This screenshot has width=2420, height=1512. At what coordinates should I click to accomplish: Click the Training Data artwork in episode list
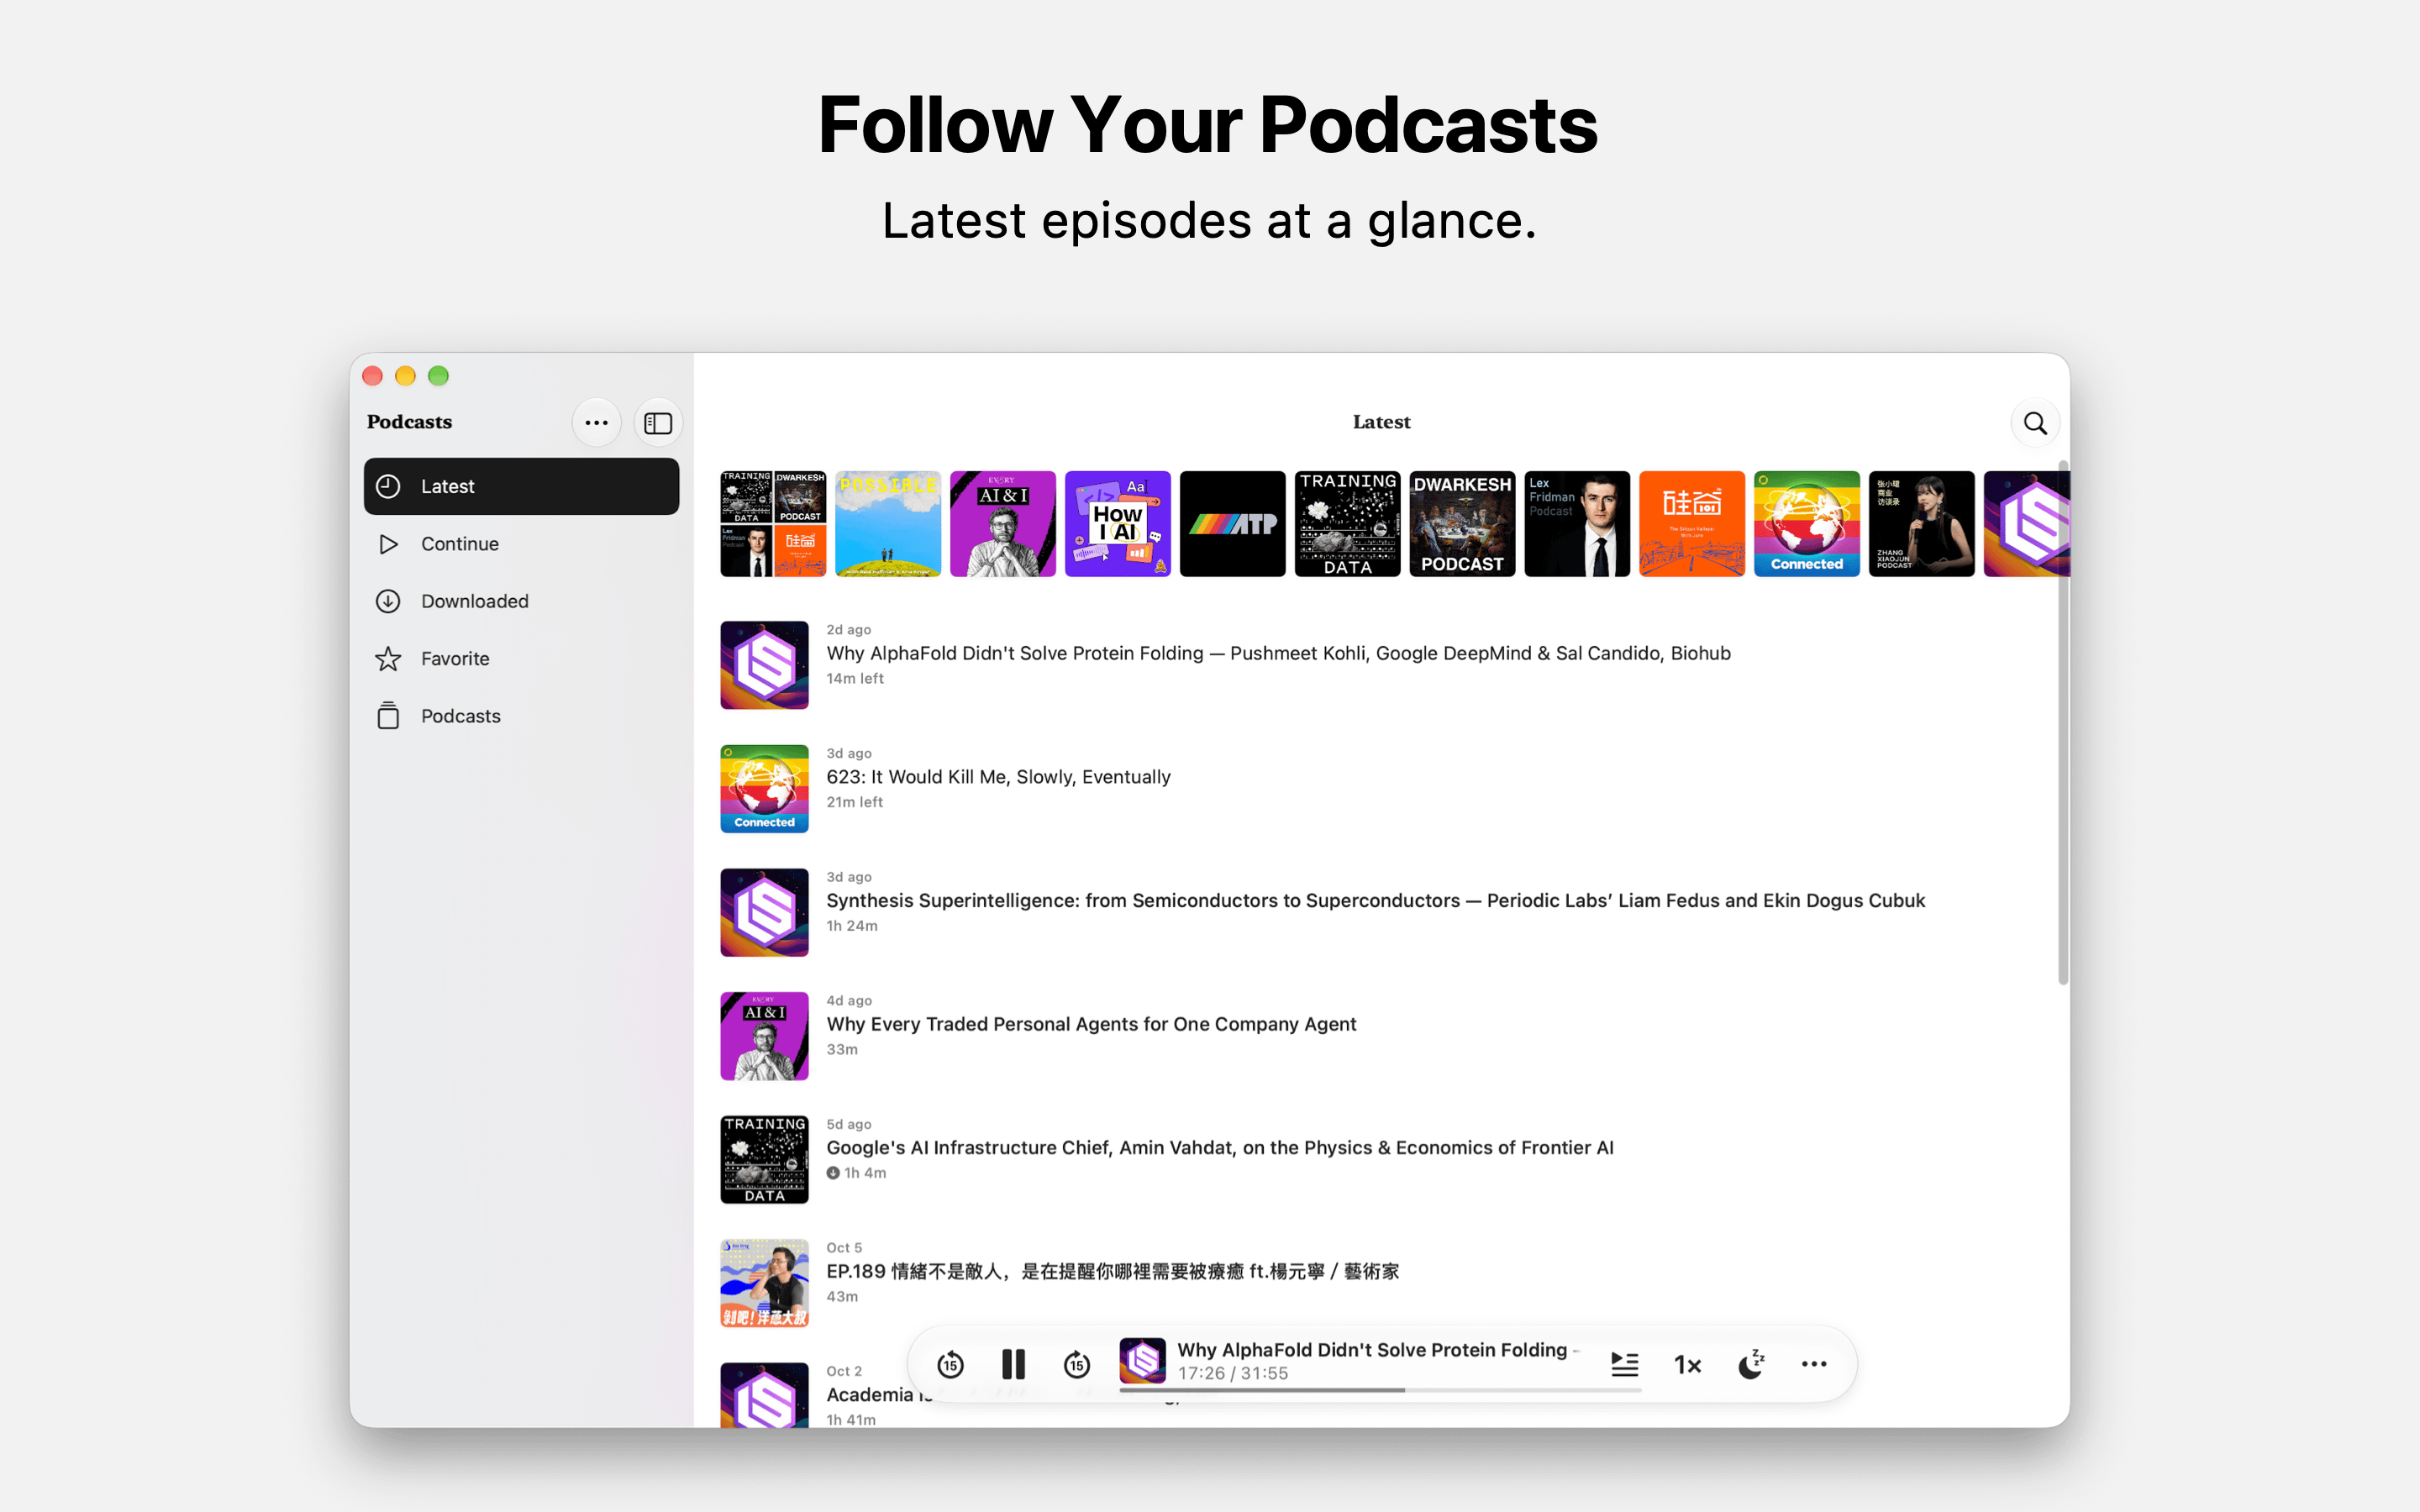coord(764,1160)
